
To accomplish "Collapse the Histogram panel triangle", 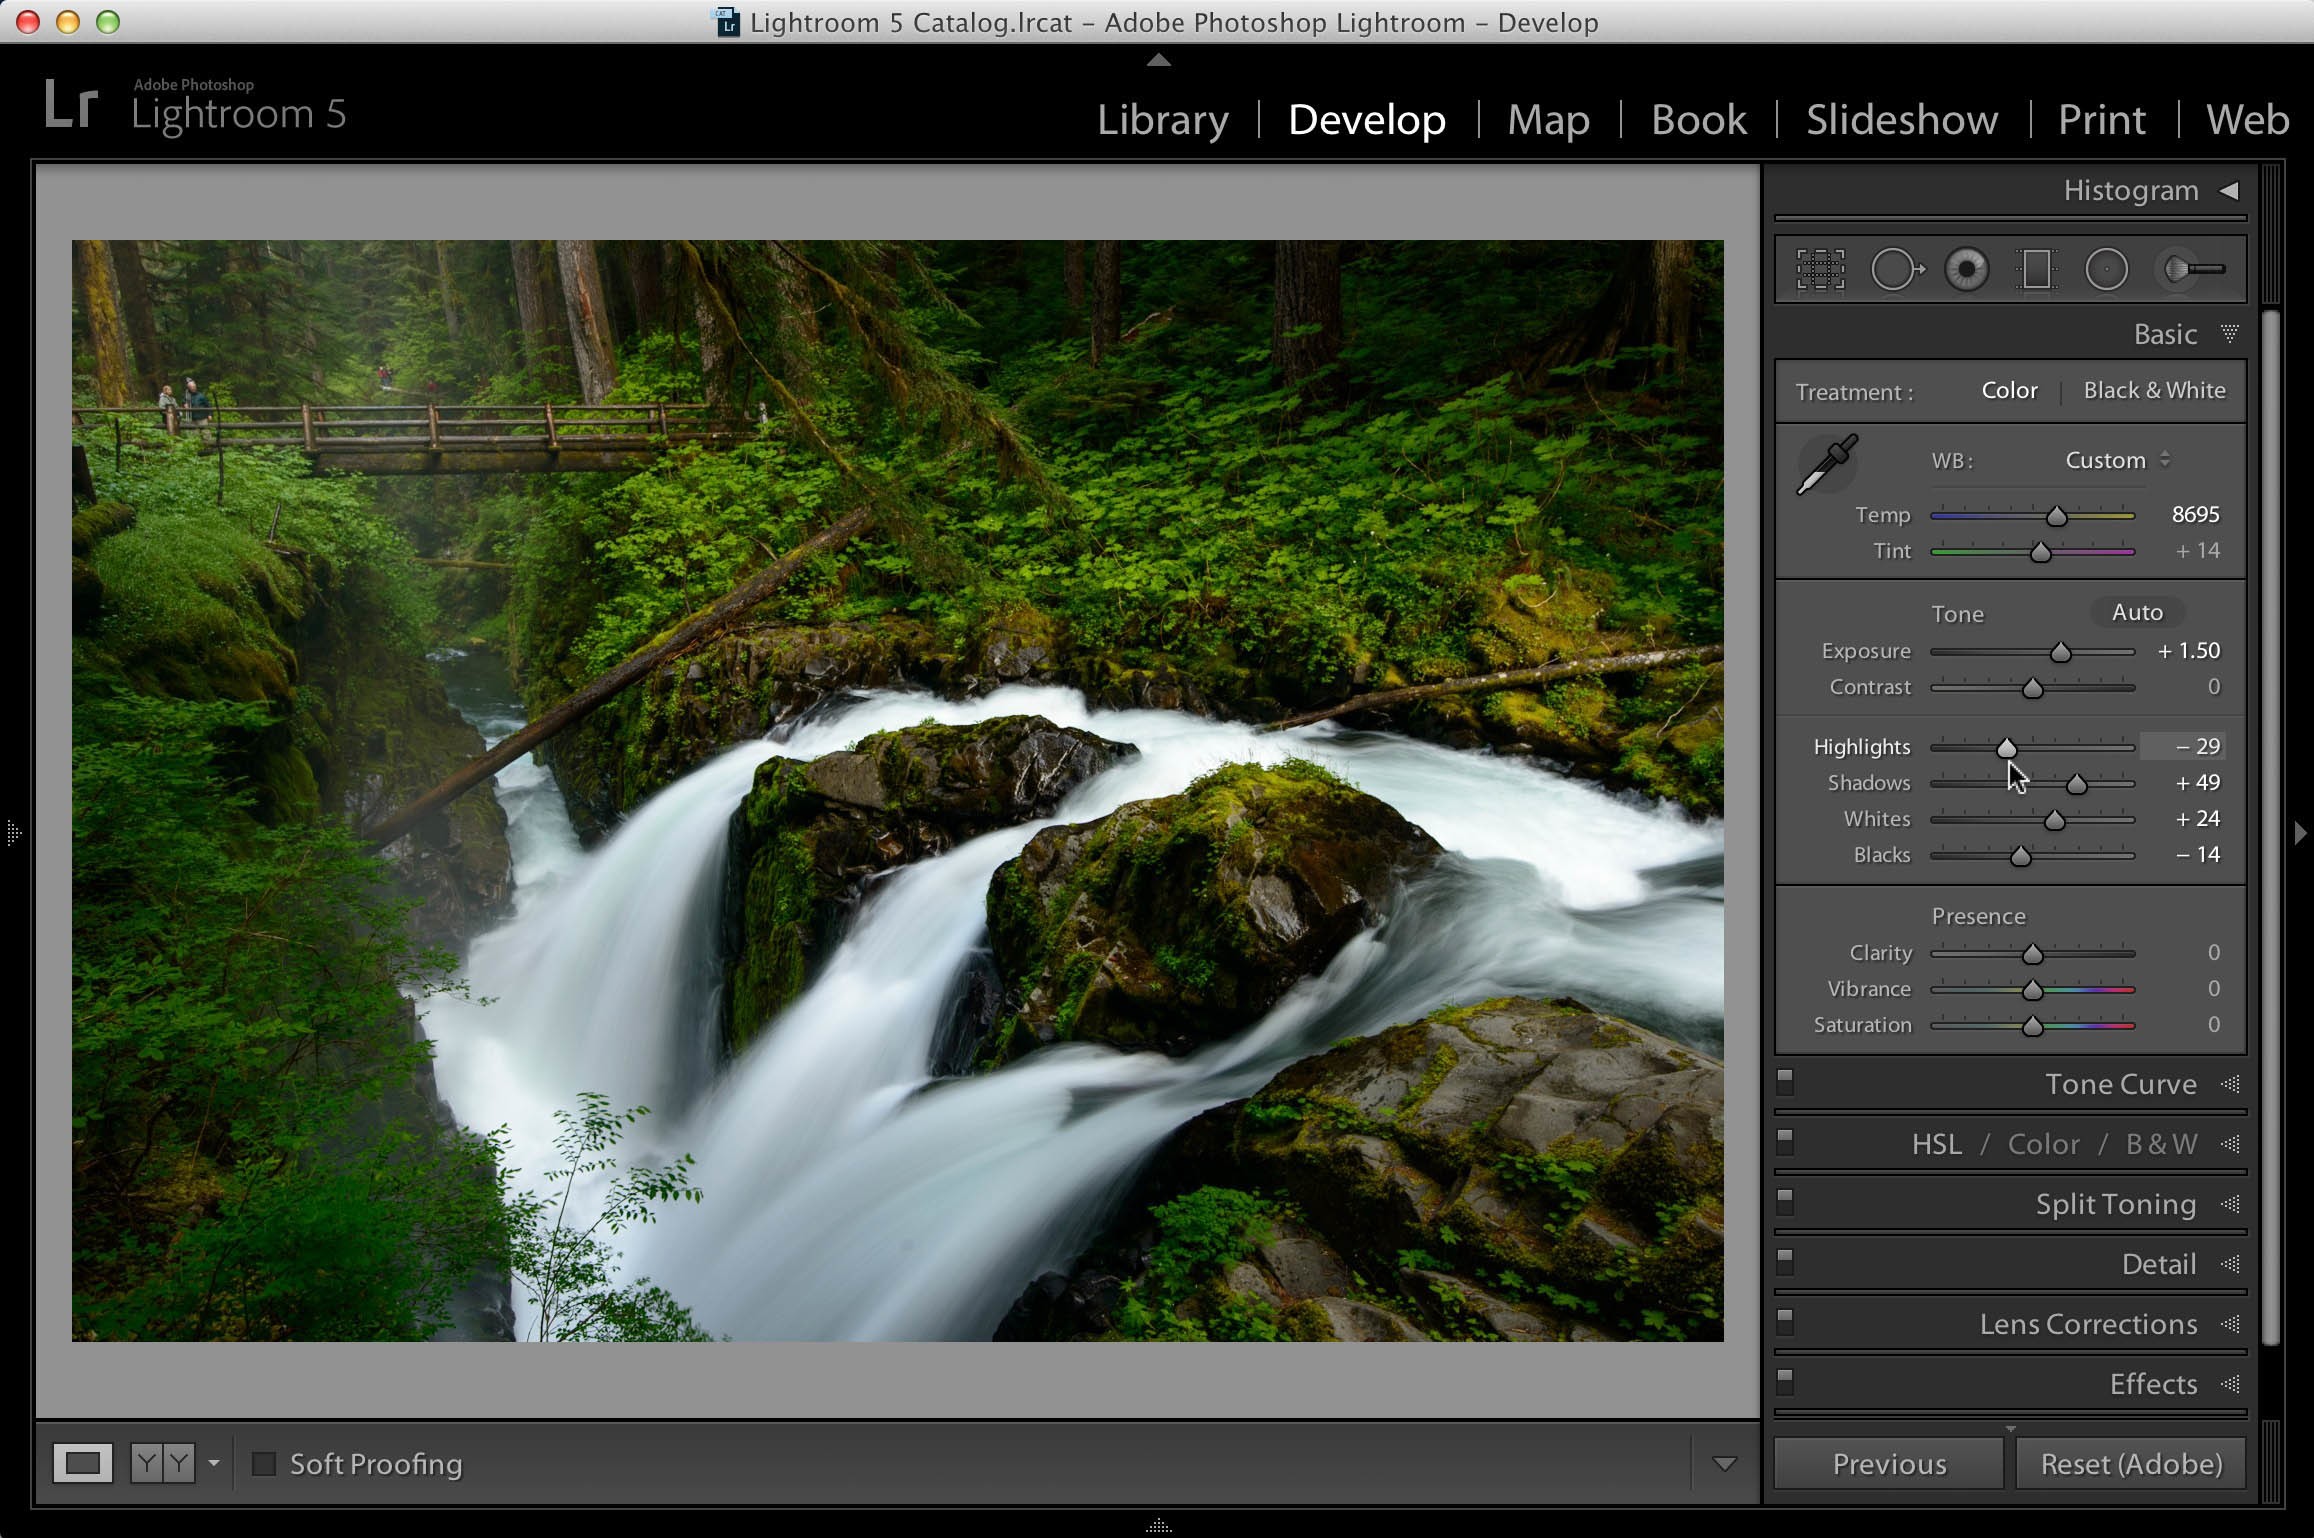I will point(2229,190).
